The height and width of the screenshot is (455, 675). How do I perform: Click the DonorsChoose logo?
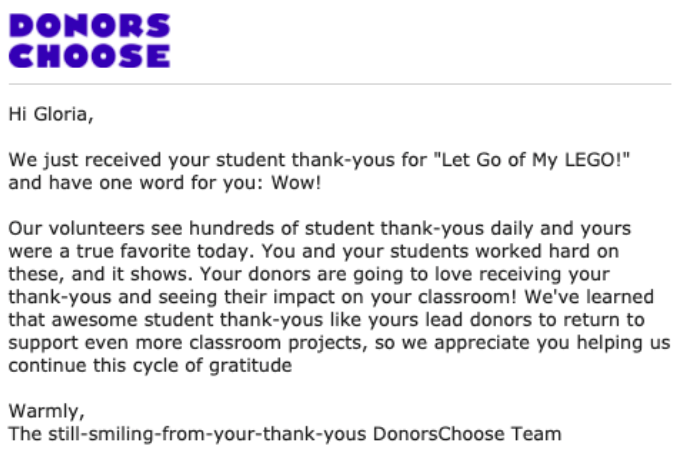[90, 41]
